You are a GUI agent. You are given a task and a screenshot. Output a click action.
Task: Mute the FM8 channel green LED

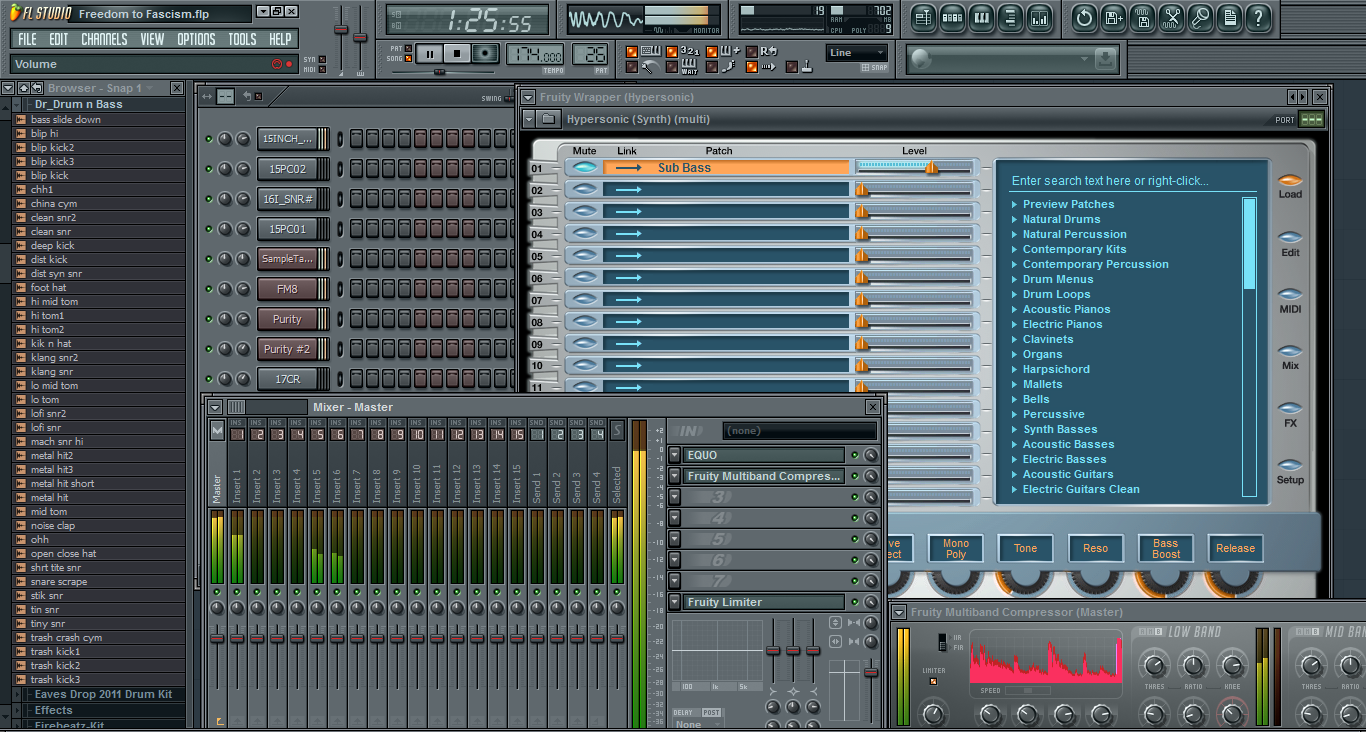(x=209, y=289)
